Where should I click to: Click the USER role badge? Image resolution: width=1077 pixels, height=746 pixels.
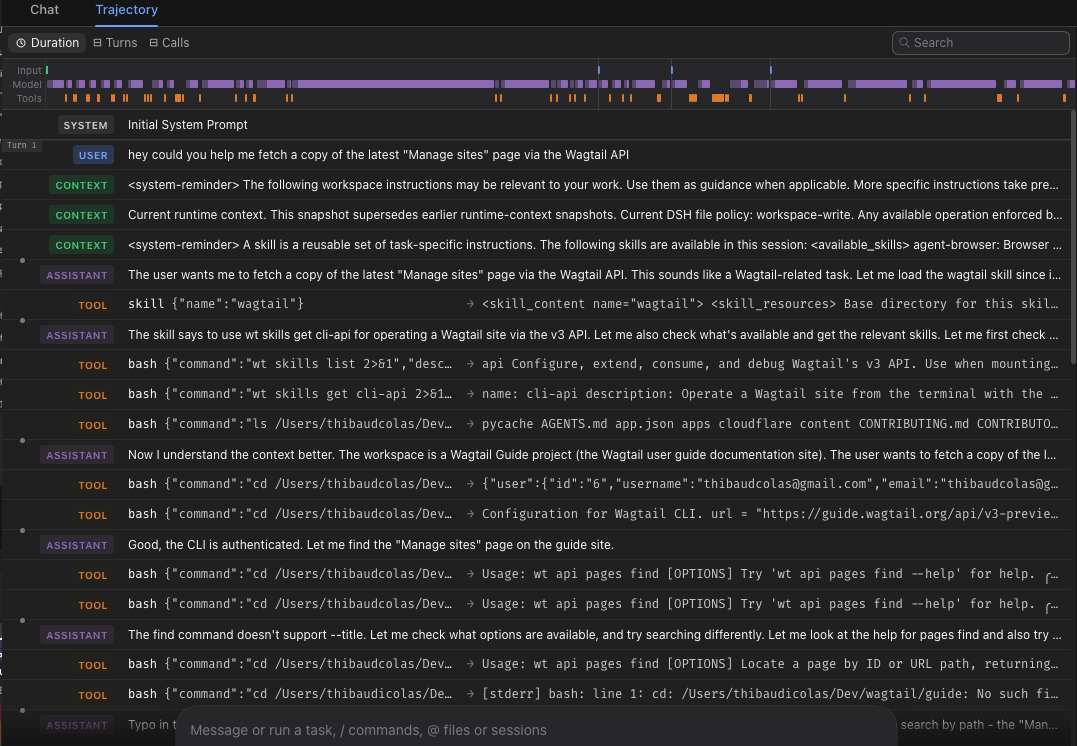93,155
